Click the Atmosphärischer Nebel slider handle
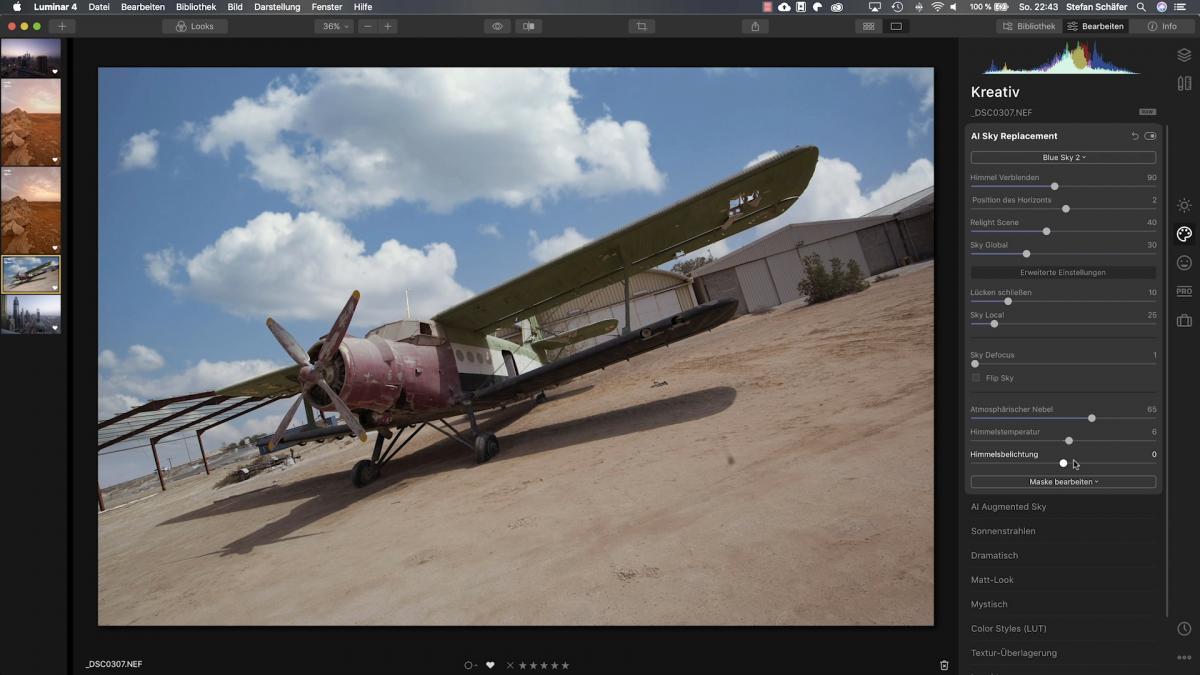 [1091, 418]
